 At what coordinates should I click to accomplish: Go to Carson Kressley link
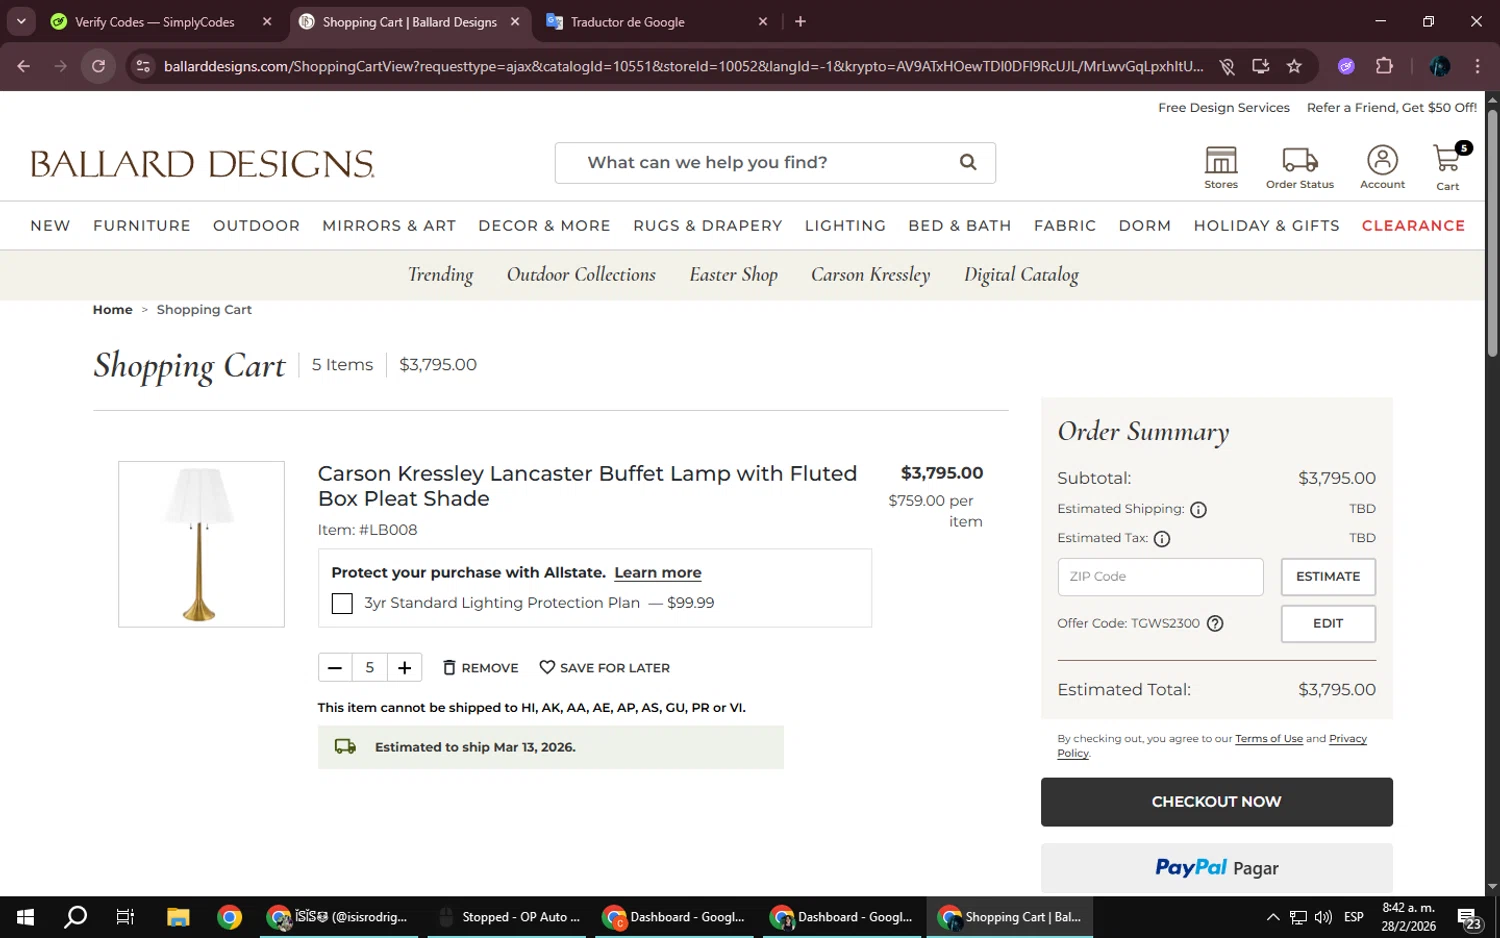tap(870, 275)
